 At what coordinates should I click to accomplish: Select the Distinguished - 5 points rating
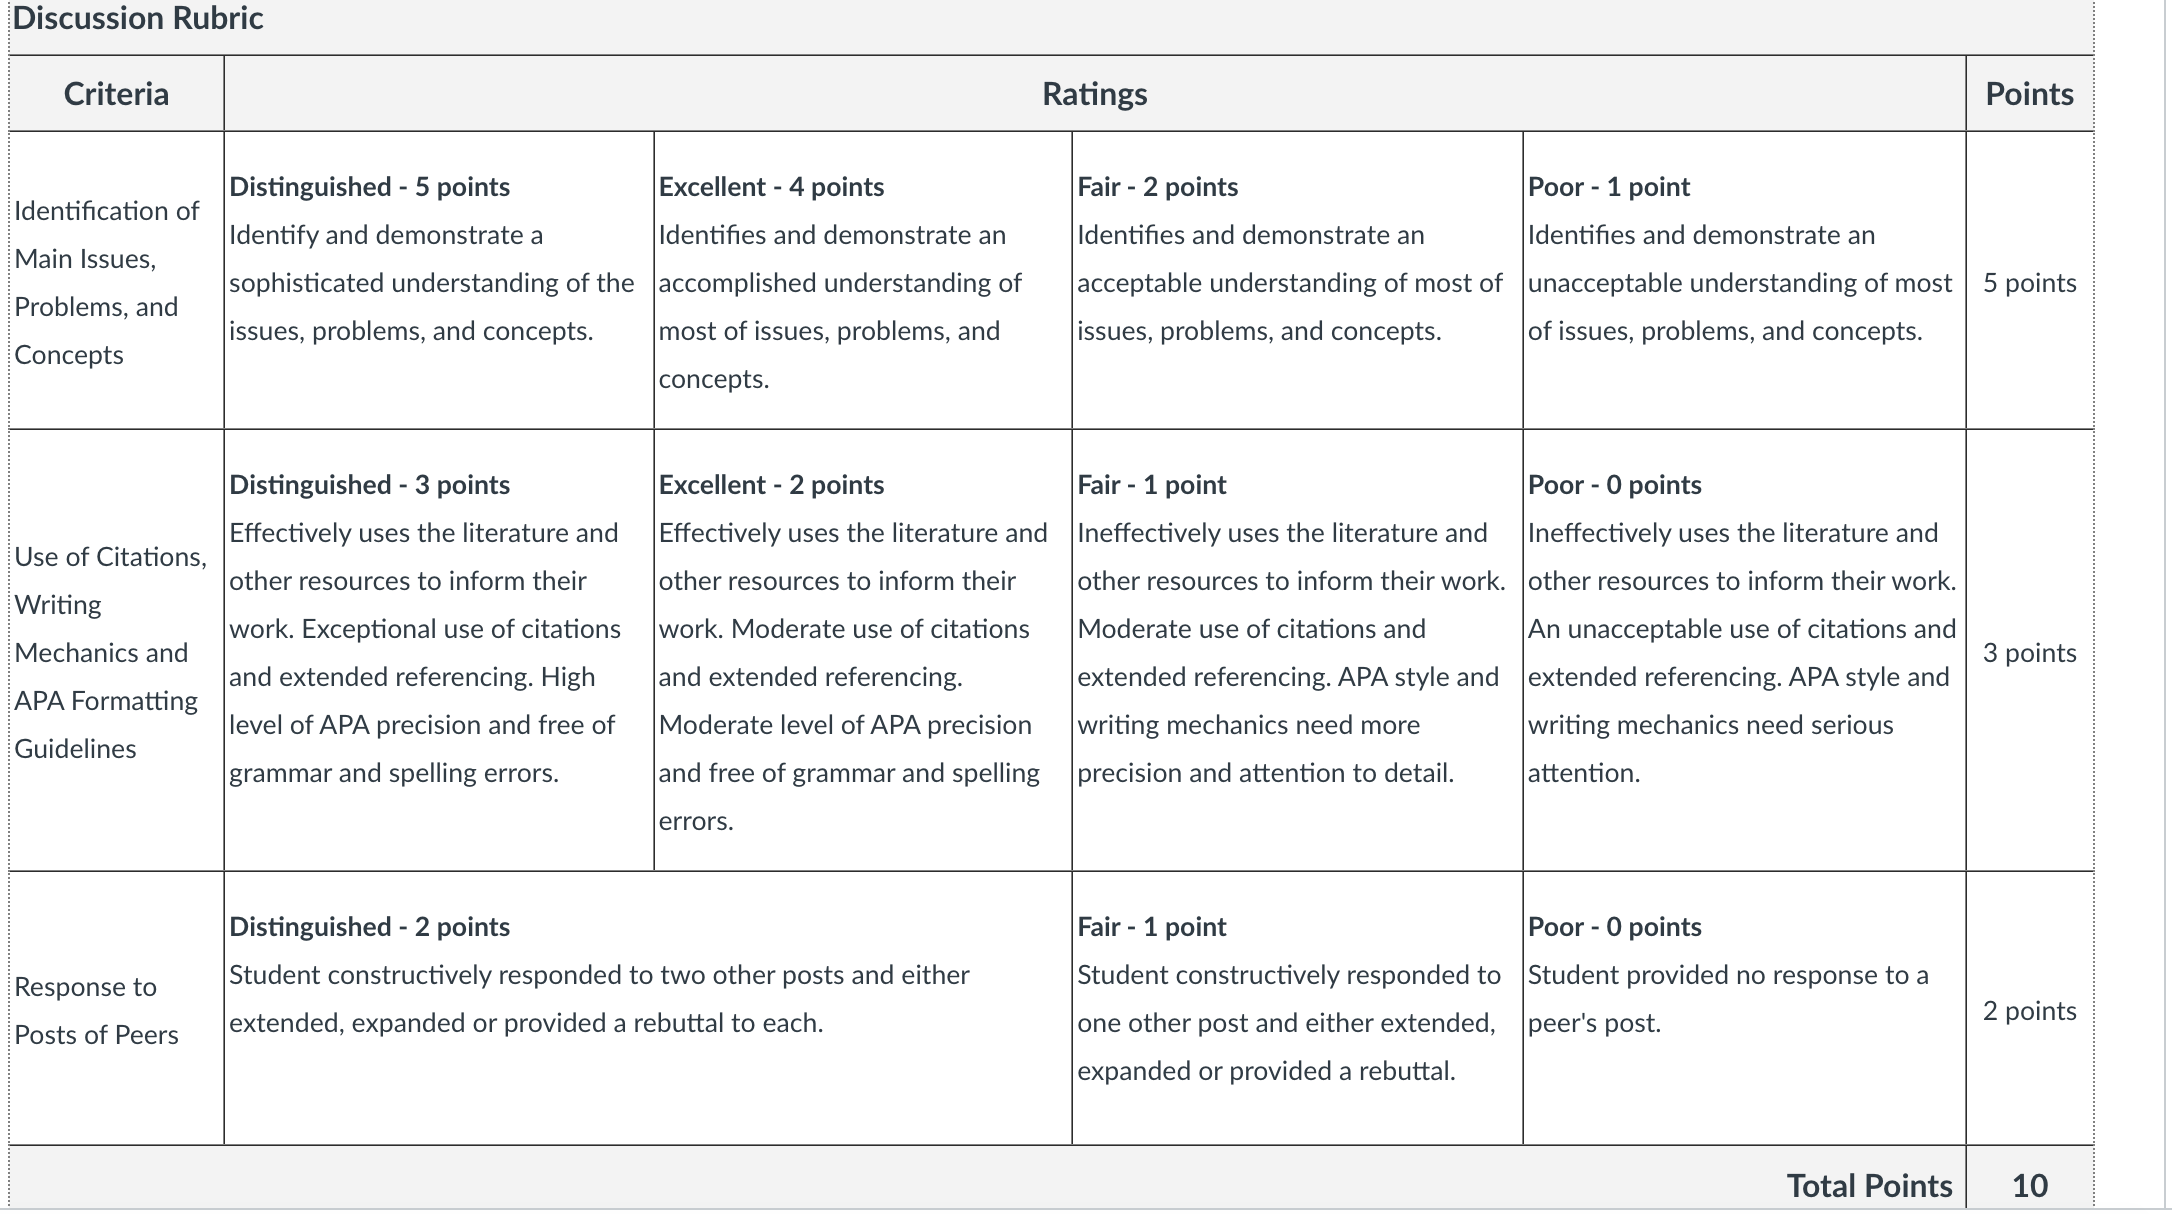pyautogui.click(x=439, y=280)
